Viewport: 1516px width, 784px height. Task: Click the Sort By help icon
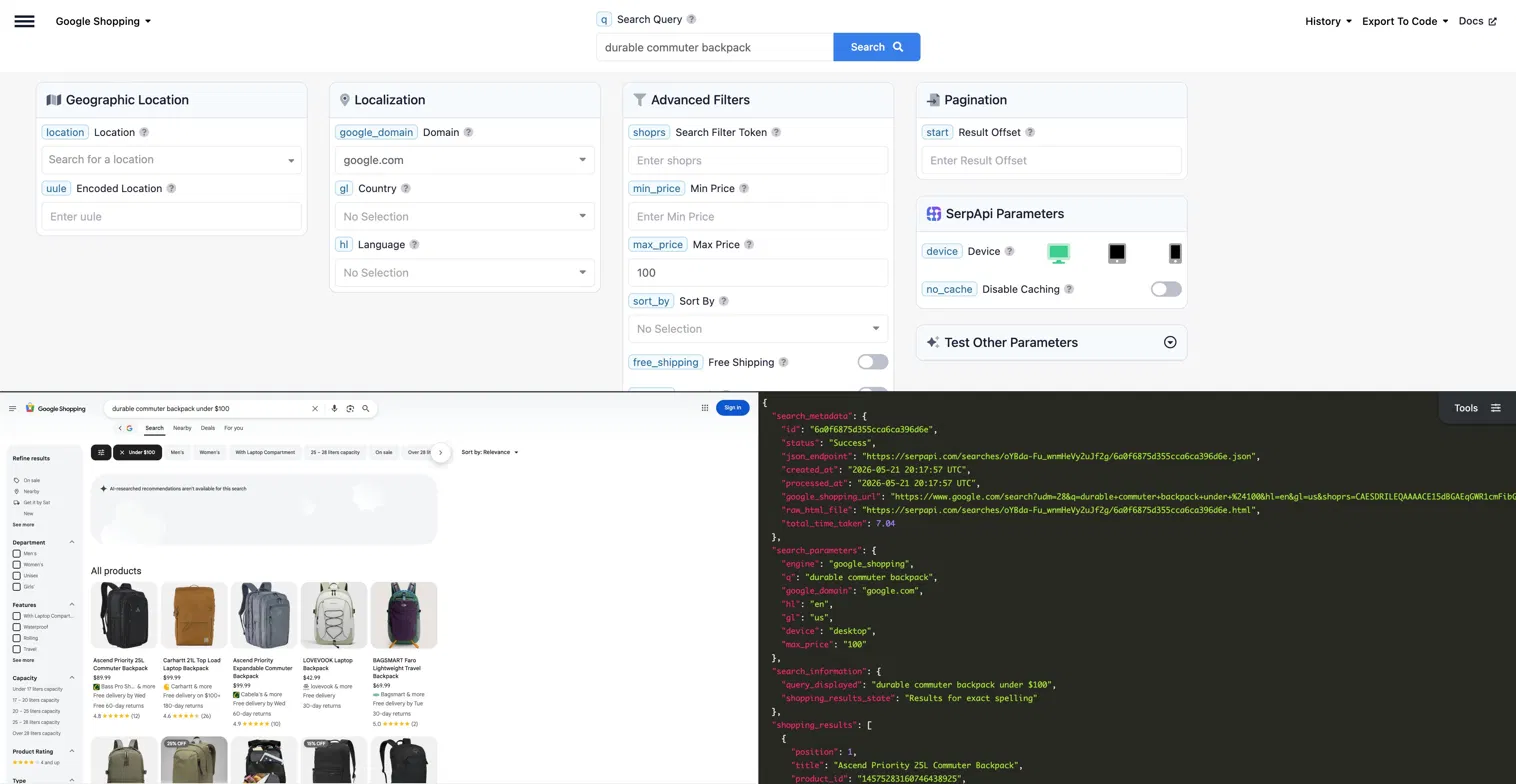pyautogui.click(x=723, y=301)
